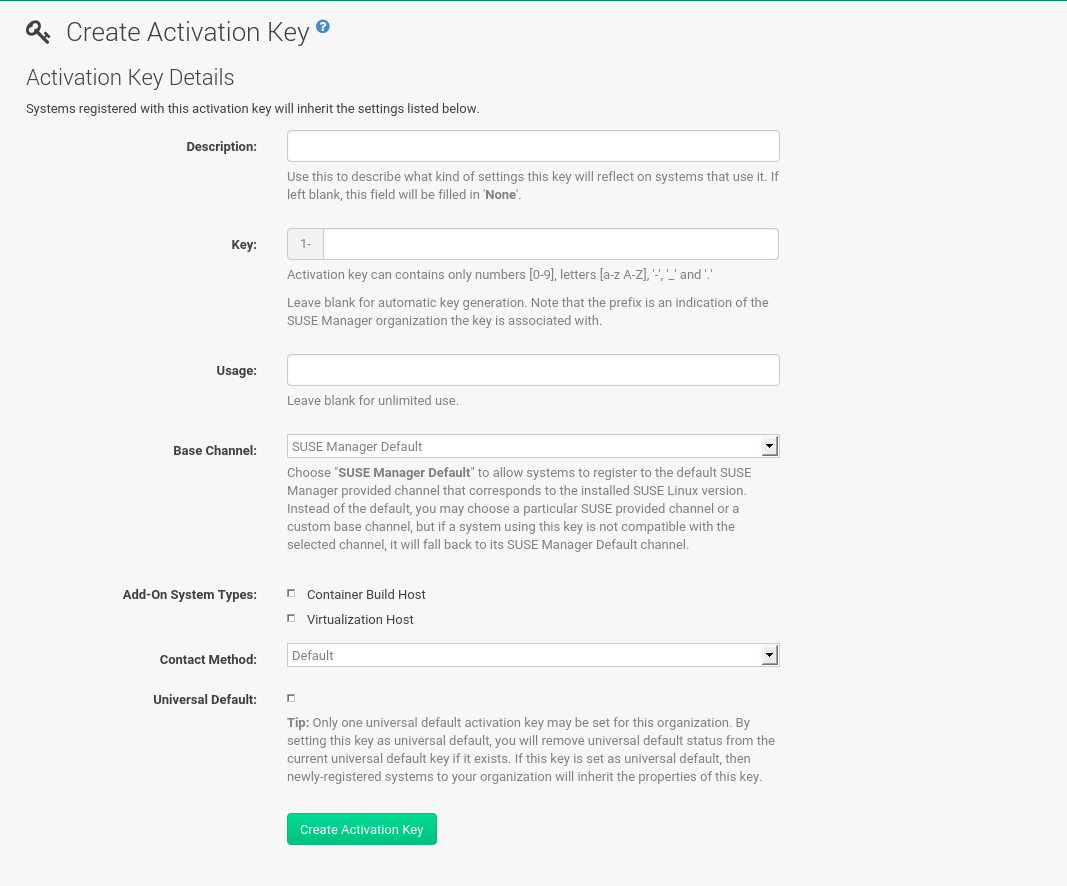This screenshot has height=886, width=1067.
Task: Open the help via blue question mark icon
Action: click(322, 27)
